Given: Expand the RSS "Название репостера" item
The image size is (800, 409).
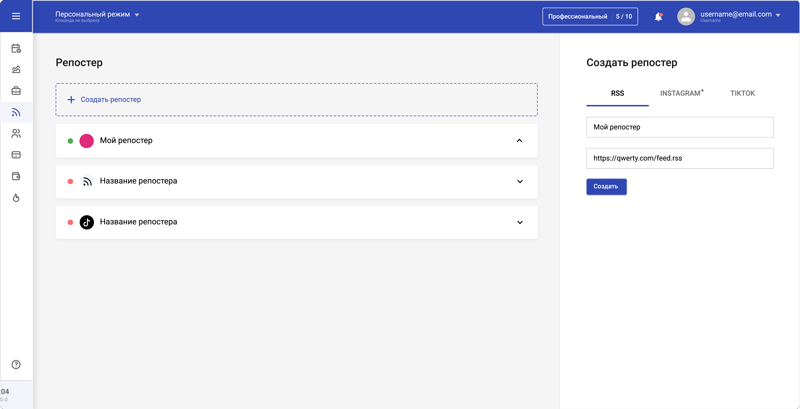Looking at the screenshot, I should point(519,182).
